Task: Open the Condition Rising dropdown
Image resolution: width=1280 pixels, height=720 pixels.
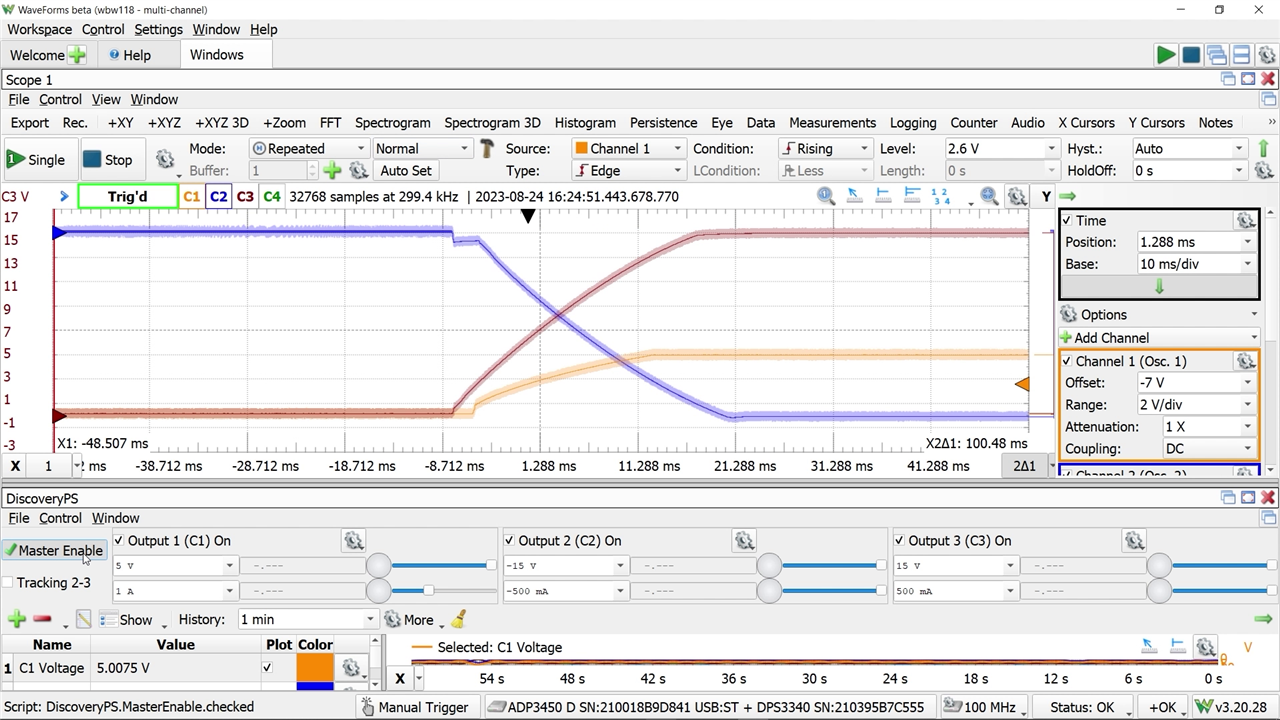Action: [825, 148]
